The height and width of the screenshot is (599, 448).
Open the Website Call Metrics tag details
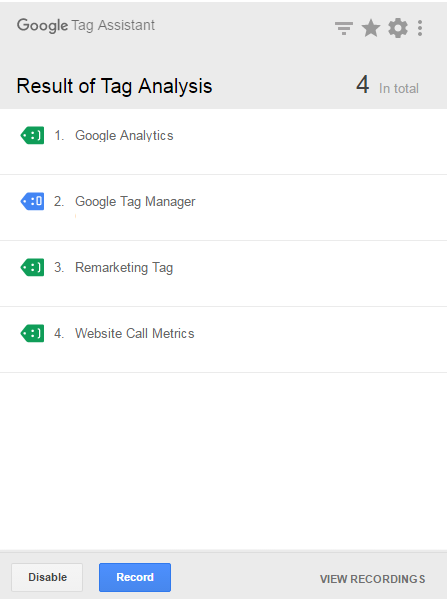tap(224, 340)
